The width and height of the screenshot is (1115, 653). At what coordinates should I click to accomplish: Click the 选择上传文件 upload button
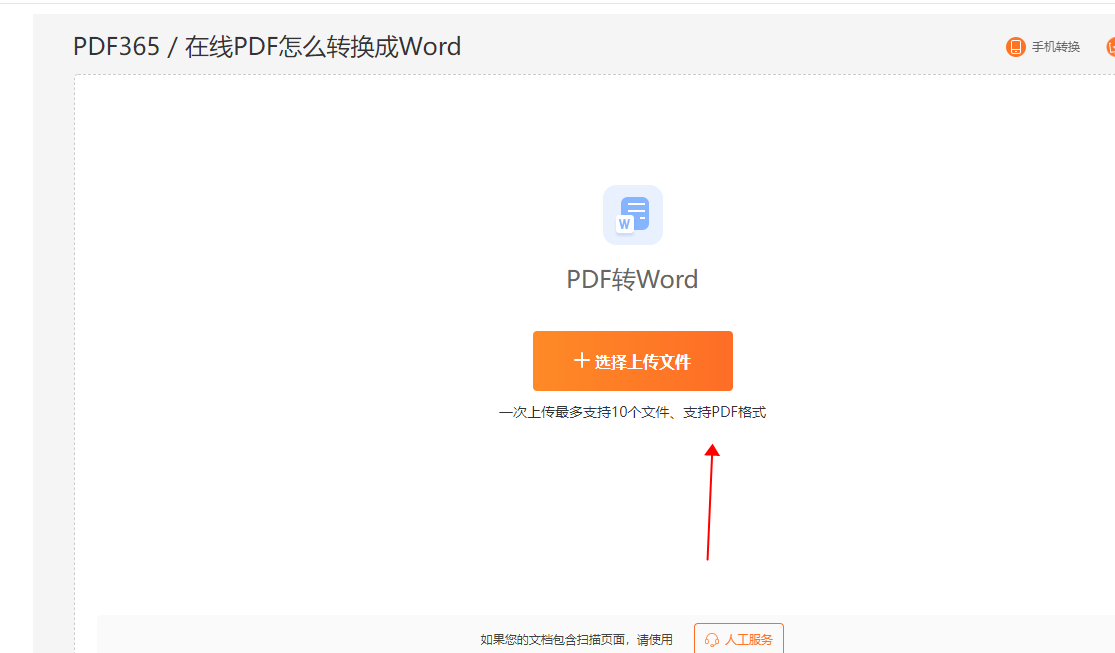[632, 361]
